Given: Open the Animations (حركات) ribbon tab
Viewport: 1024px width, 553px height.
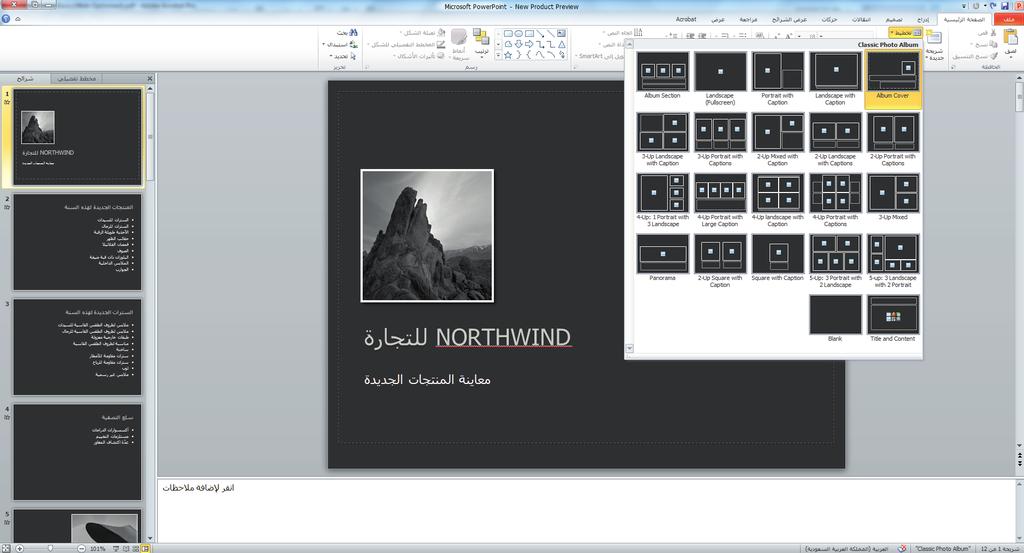Looking at the screenshot, I should coord(829,20).
